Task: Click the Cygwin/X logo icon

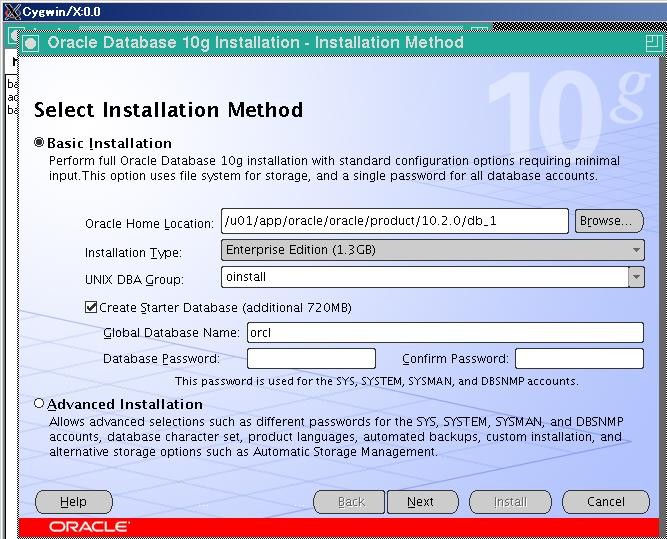Action: pos(12,11)
